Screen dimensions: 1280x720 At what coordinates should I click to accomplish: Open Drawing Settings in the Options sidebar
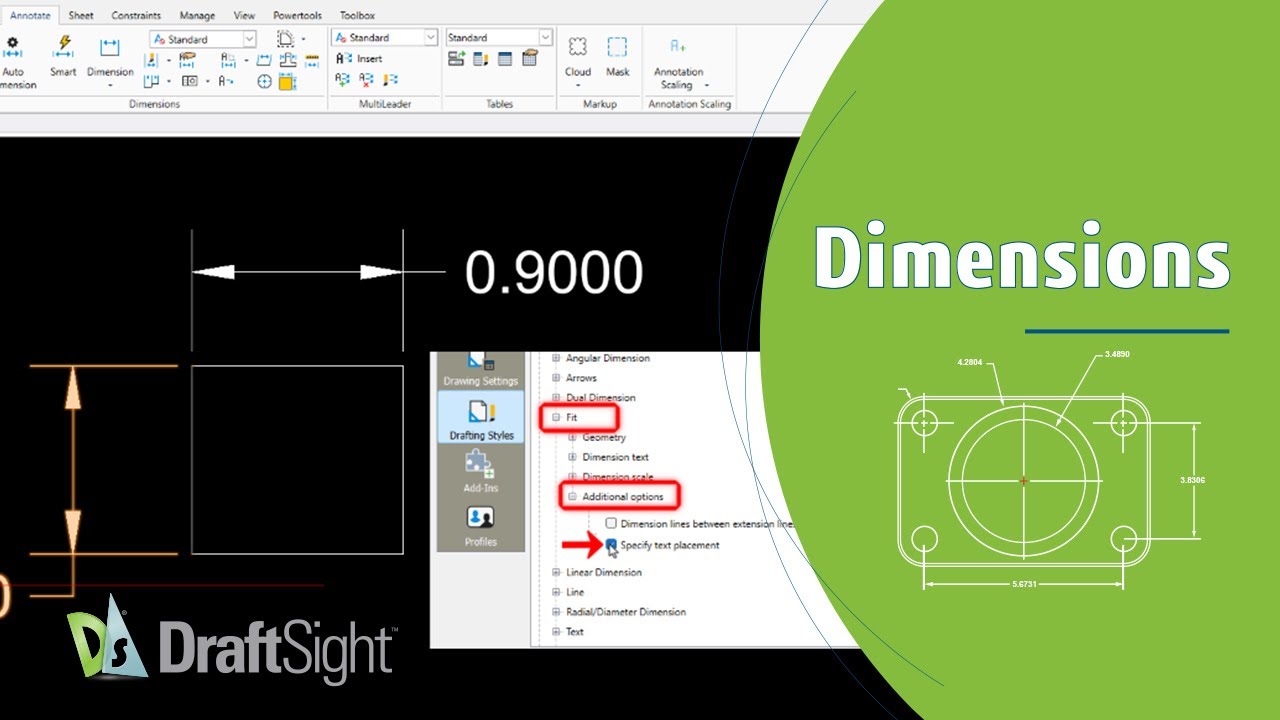(480, 370)
